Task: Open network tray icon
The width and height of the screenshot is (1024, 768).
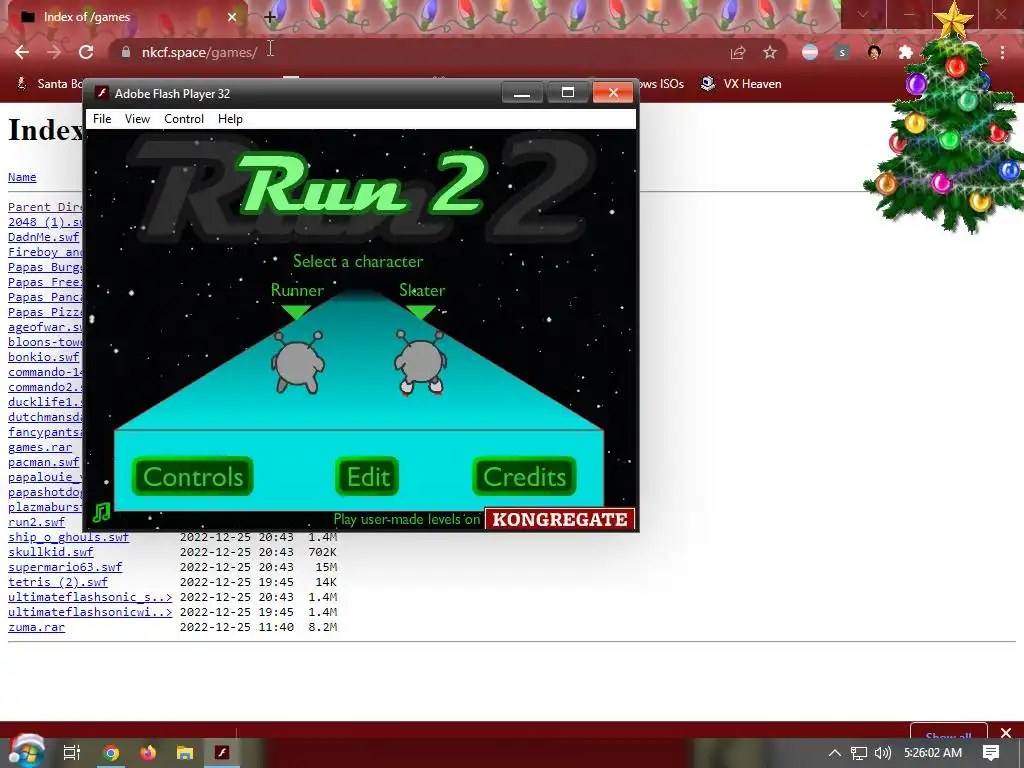Action: point(859,753)
